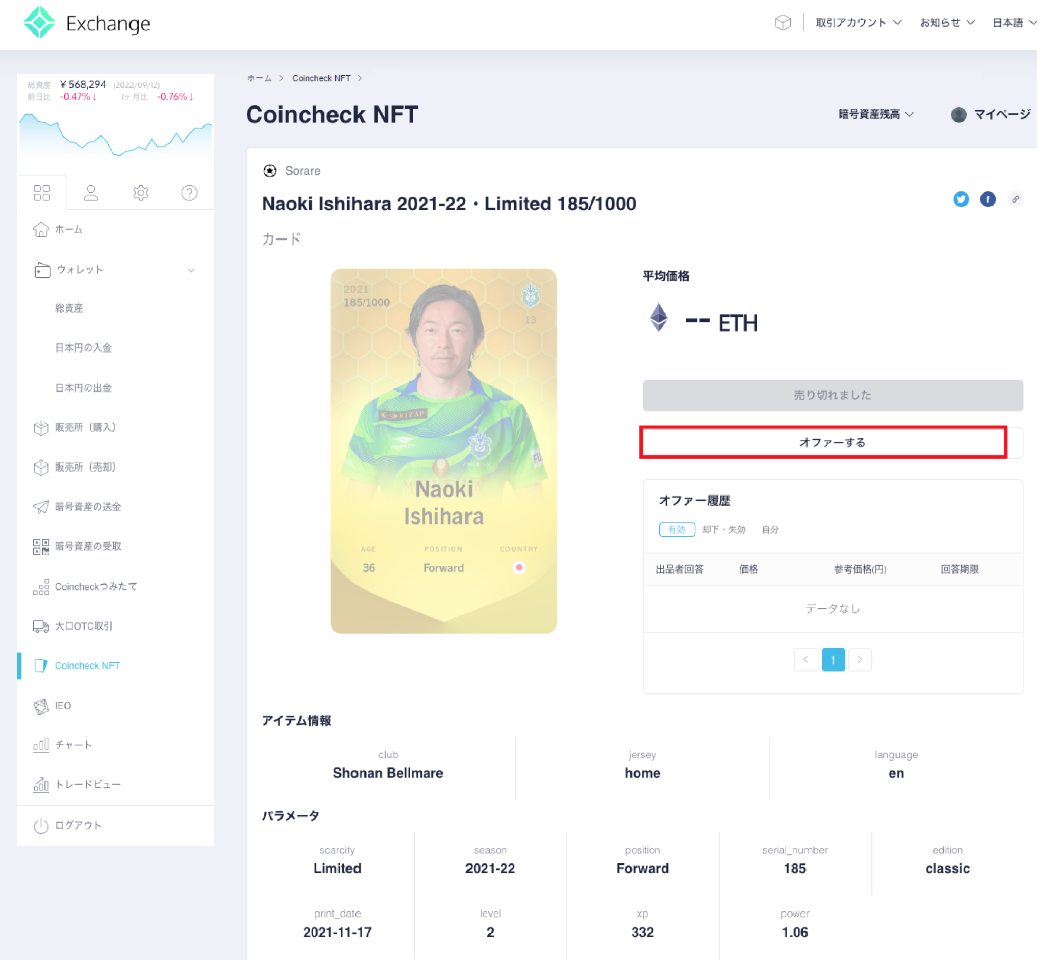Open 日本円の入金 in the sidebar
The width and height of the screenshot is (1042, 960).
(x=84, y=348)
